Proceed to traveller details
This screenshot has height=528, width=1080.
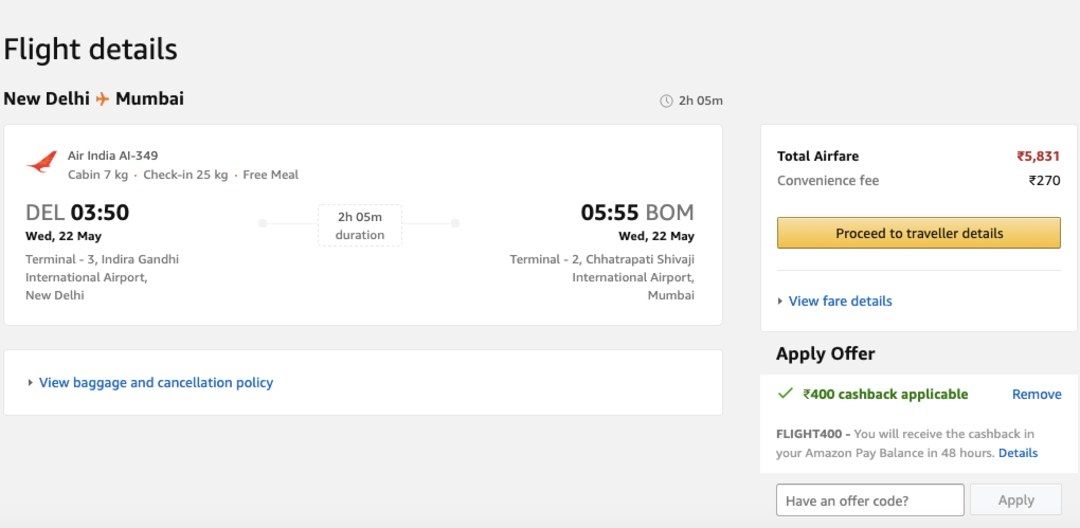click(919, 233)
